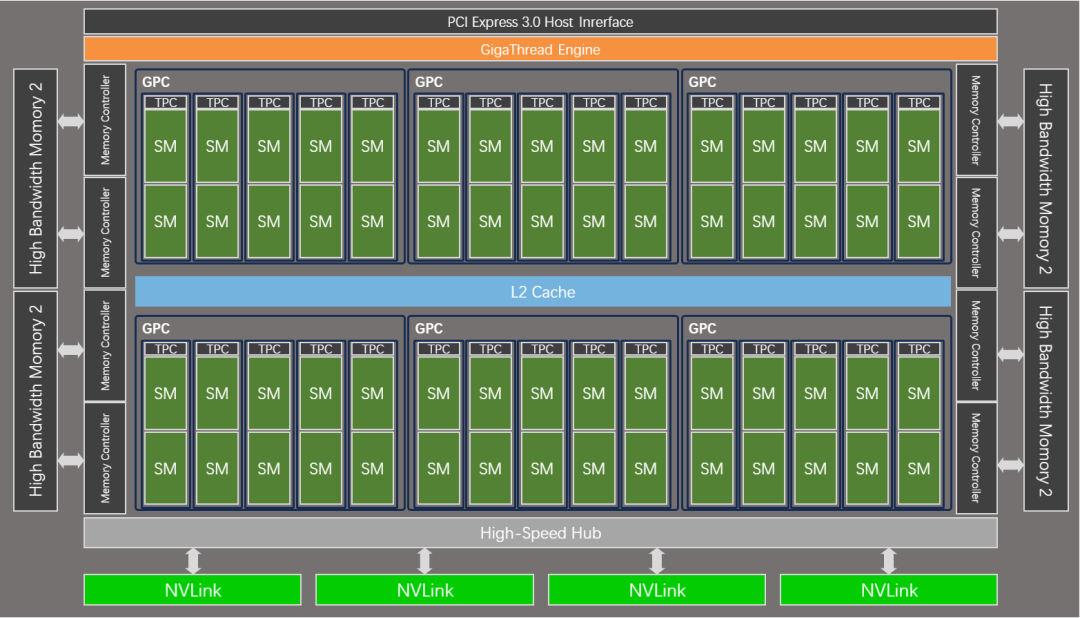Select the topmost Memory Controller on the right side
The height and width of the screenshot is (618, 1080).
(x=977, y=120)
